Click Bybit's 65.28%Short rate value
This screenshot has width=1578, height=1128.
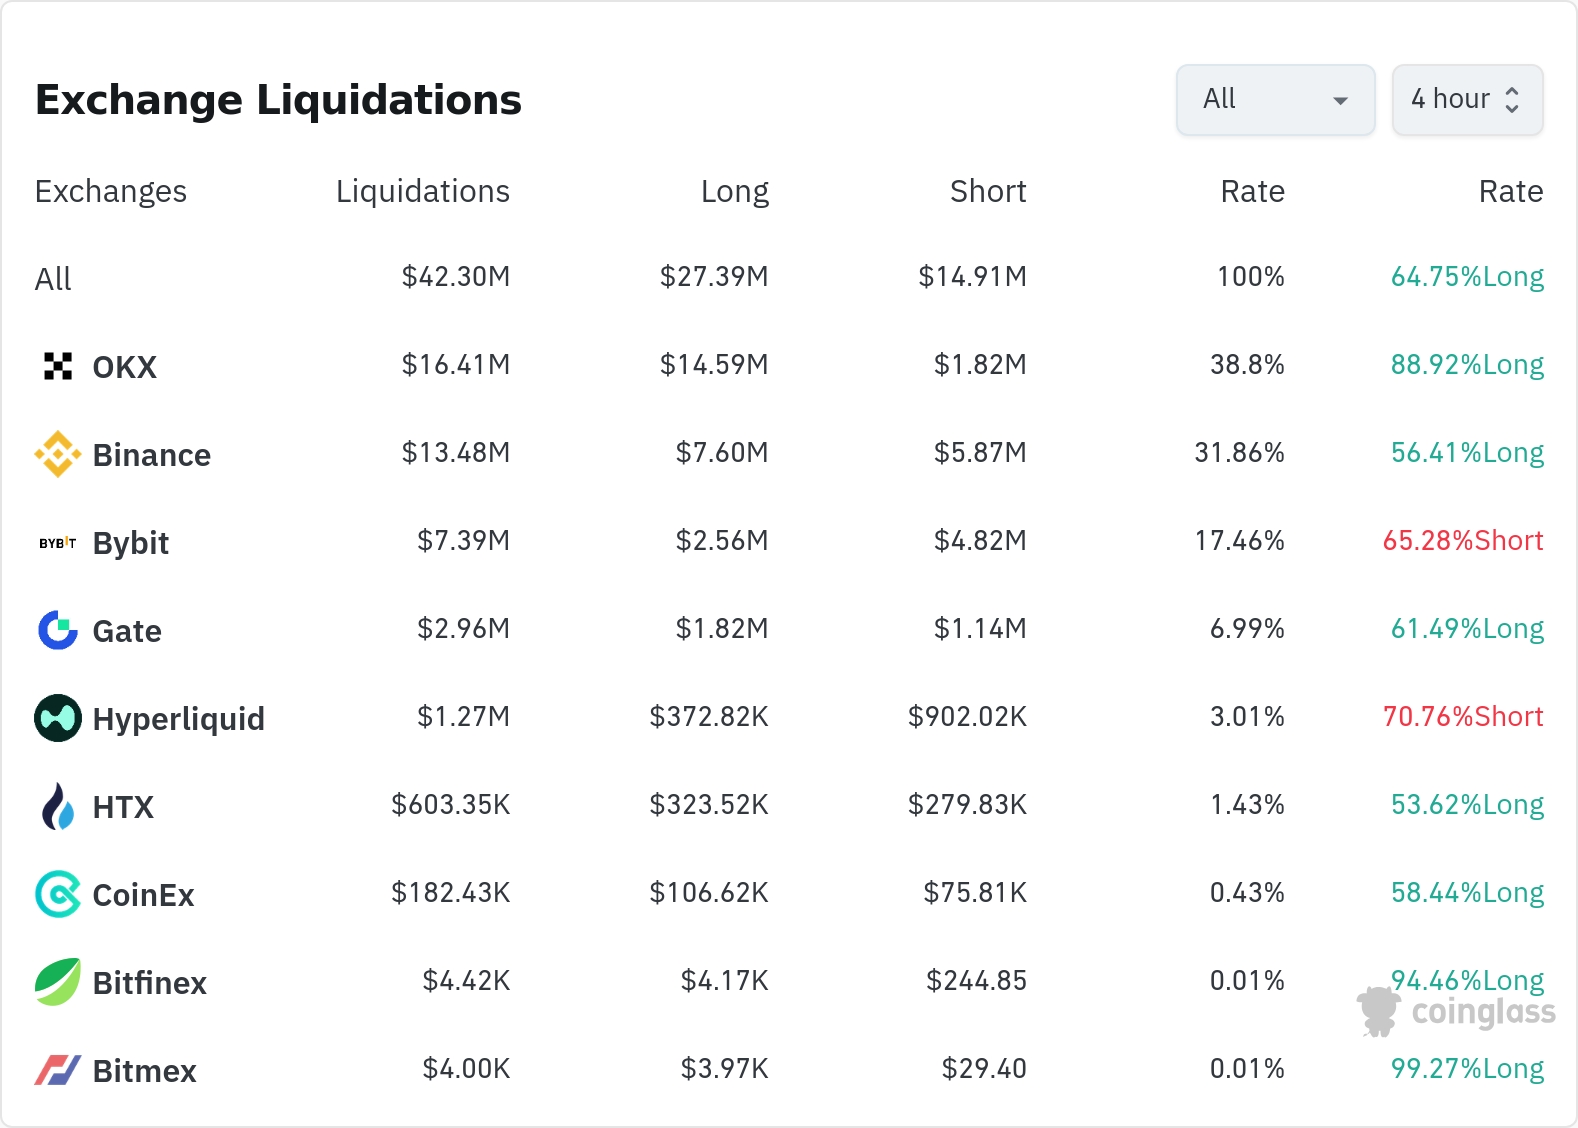click(1462, 541)
